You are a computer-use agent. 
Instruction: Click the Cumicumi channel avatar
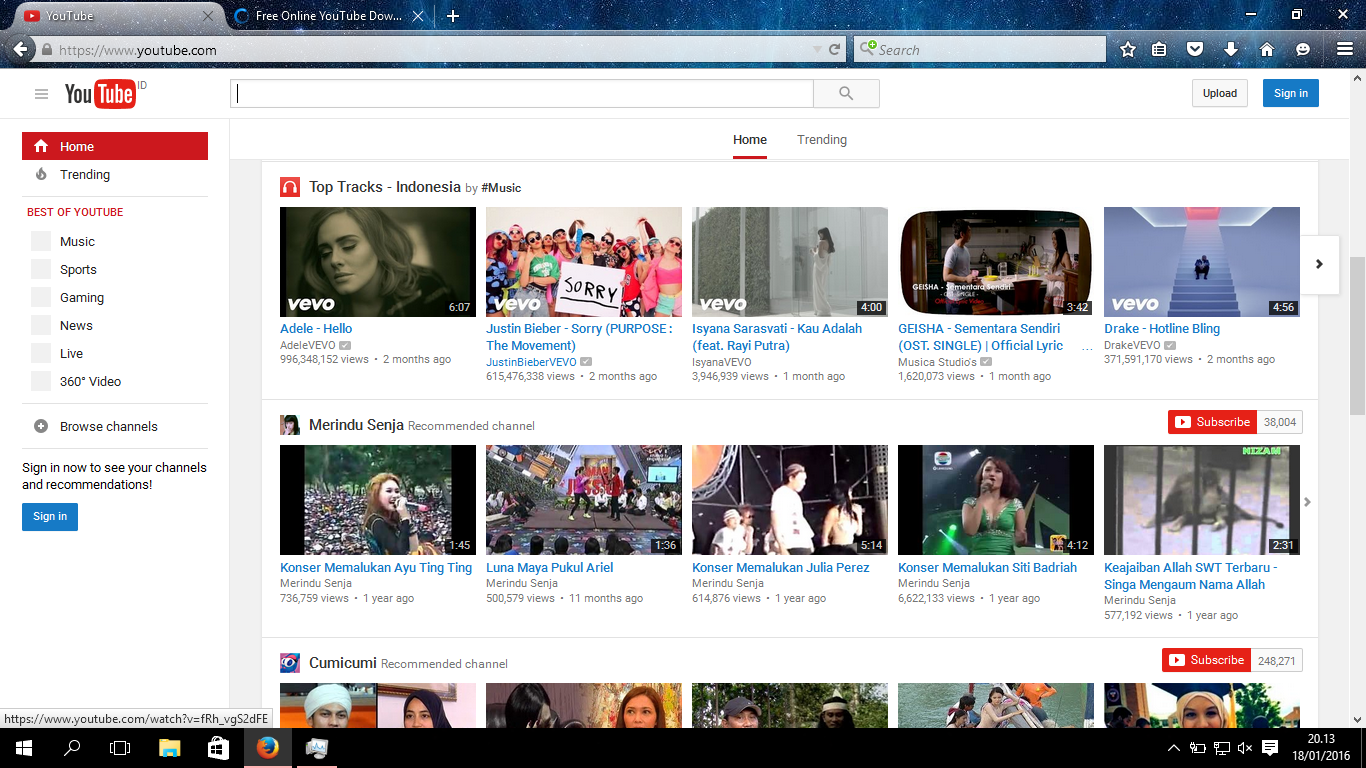[x=290, y=663]
